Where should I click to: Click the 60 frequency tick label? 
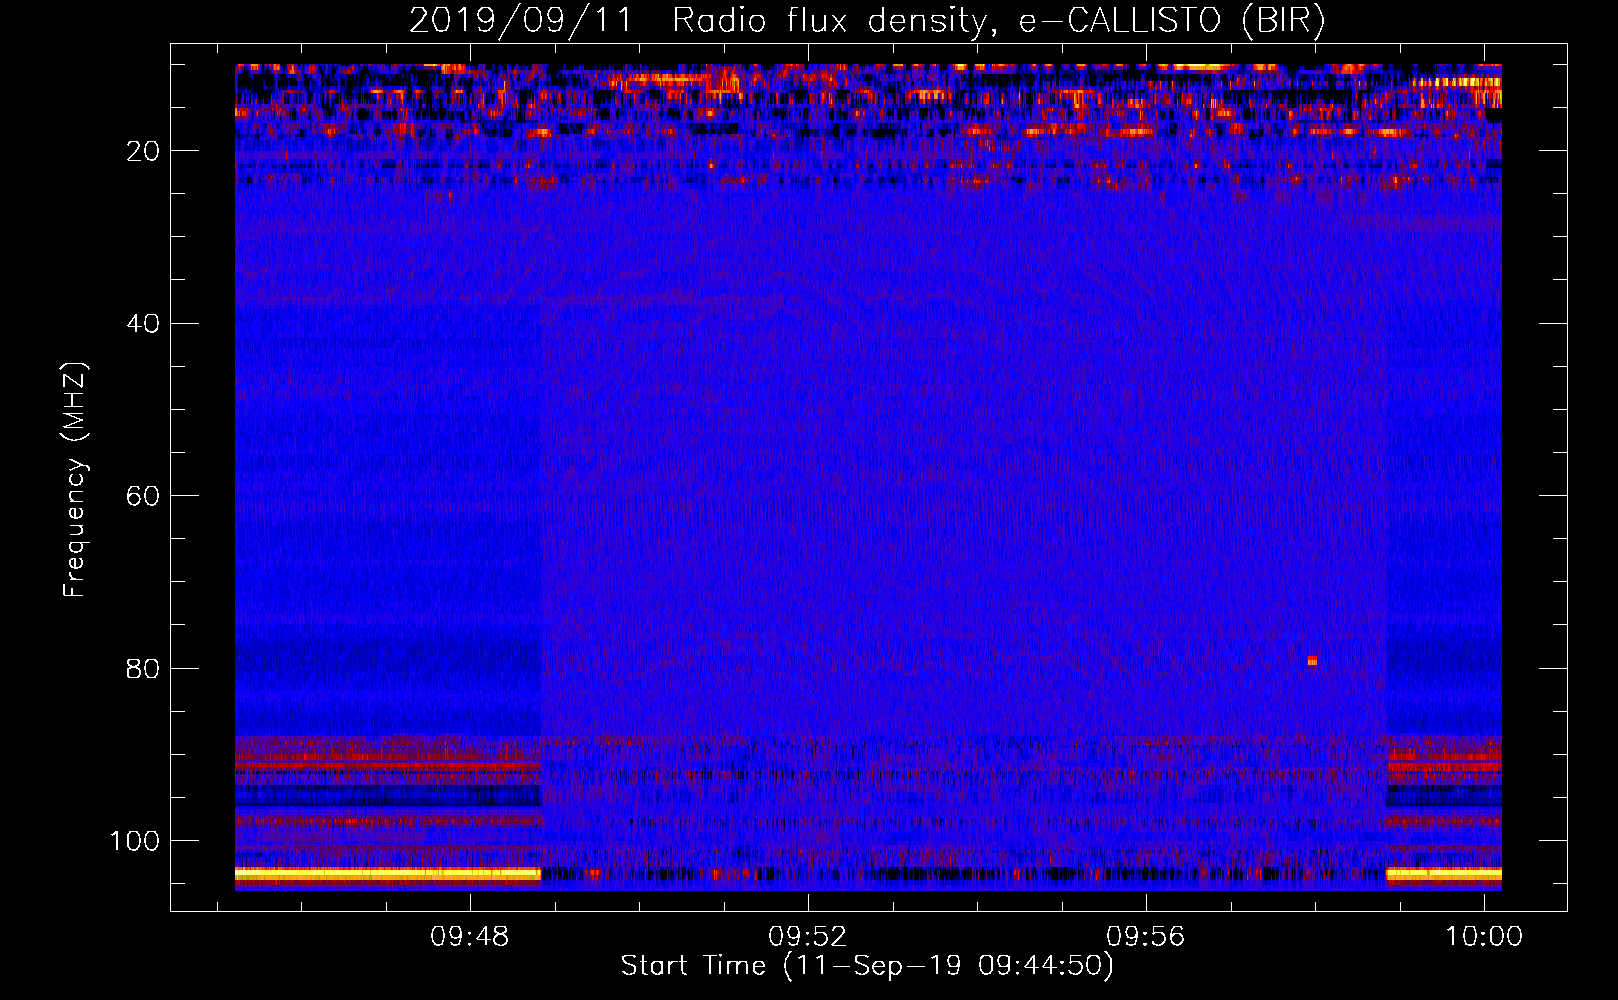[143, 496]
